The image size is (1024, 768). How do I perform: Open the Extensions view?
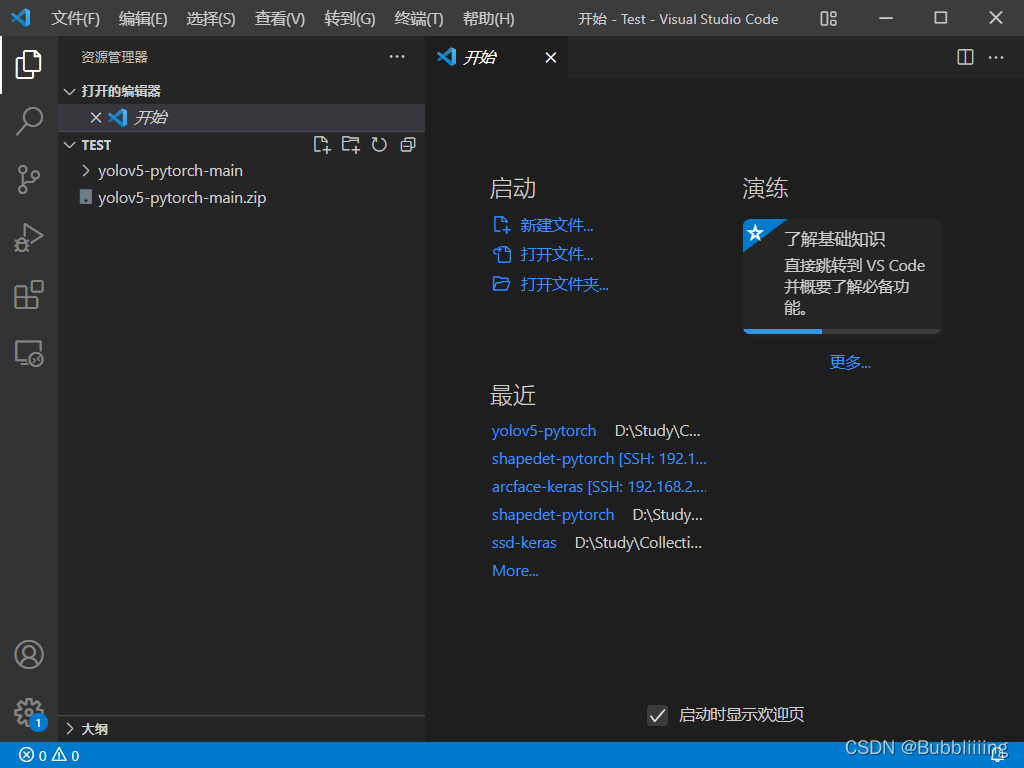[x=29, y=295]
